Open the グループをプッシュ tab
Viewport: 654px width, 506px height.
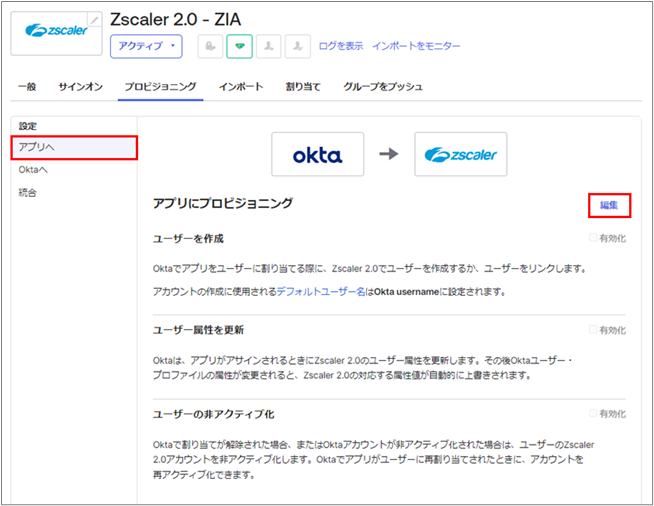[x=383, y=87]
